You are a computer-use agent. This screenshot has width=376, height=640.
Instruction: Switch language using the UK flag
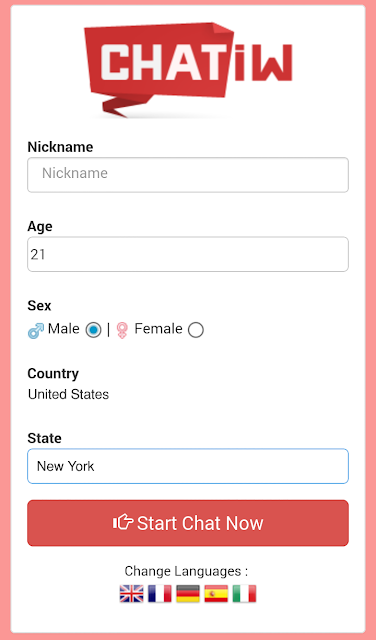pos(131,594)
